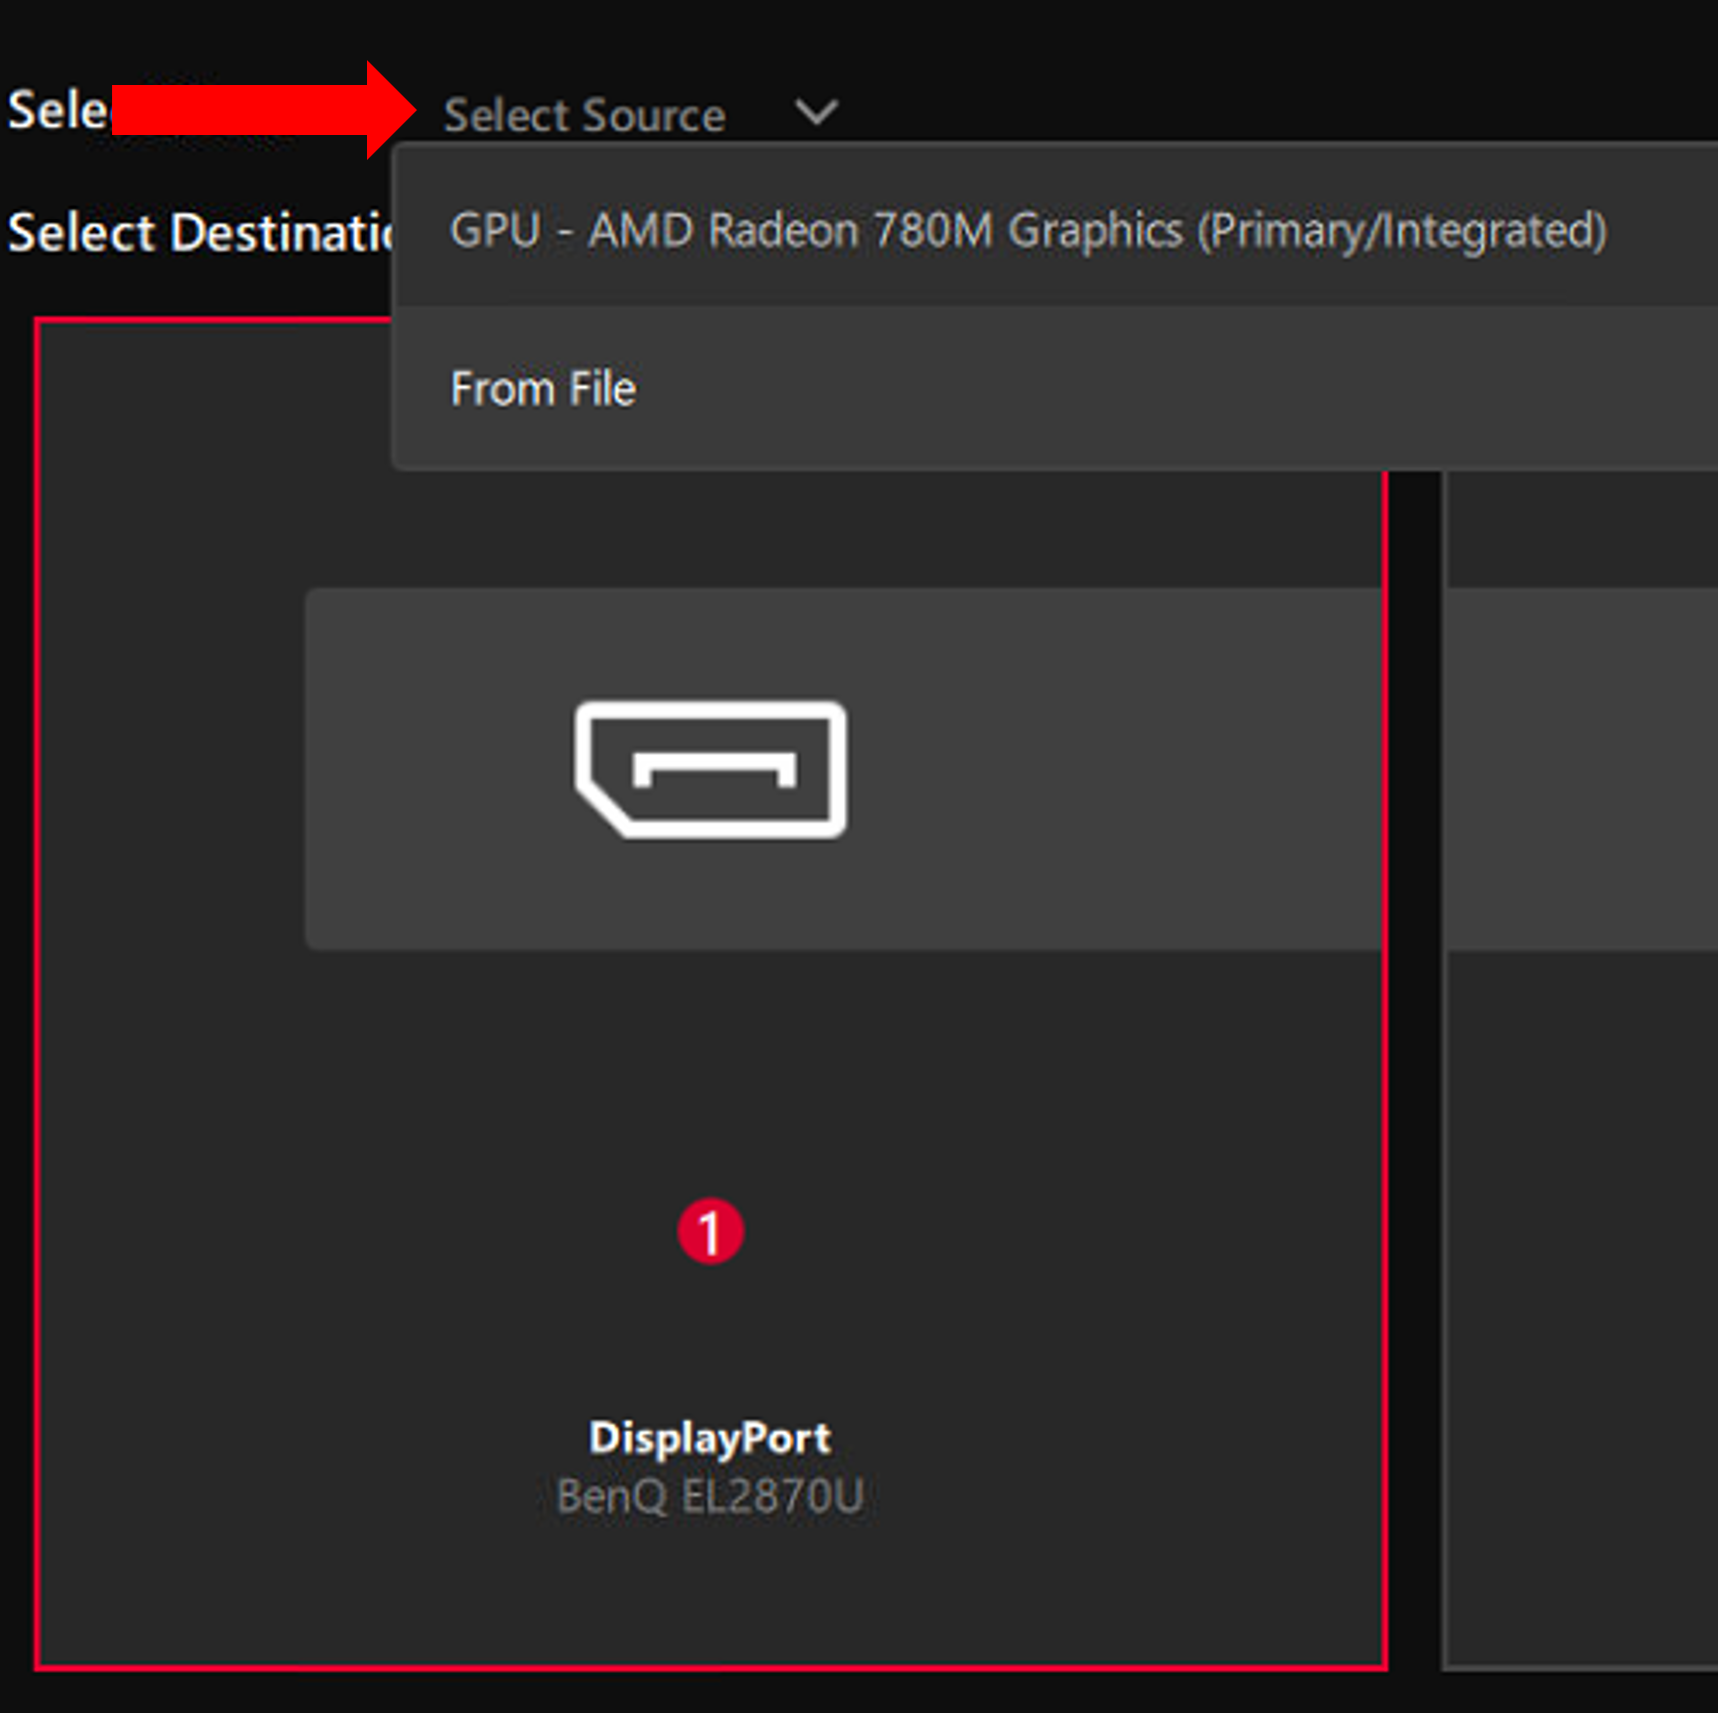The height and width of the screenshot is (1713, 1718).
Task: Click the Select Source chevron arrow
Action: [816, 112]
